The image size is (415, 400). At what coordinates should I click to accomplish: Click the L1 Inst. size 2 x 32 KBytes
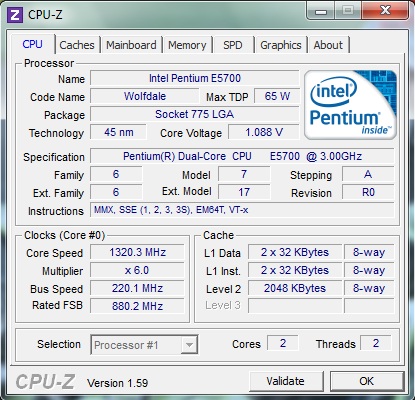pos(295,270)
